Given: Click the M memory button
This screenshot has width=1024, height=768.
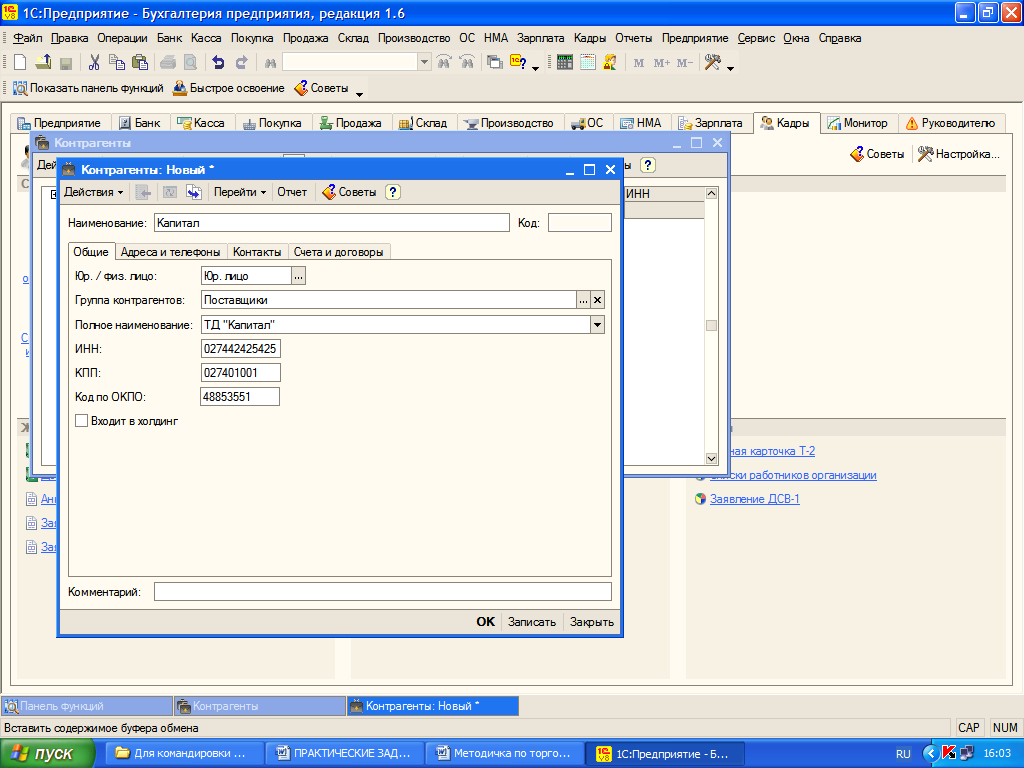Looking at the screenshot, I should point(639,63).
